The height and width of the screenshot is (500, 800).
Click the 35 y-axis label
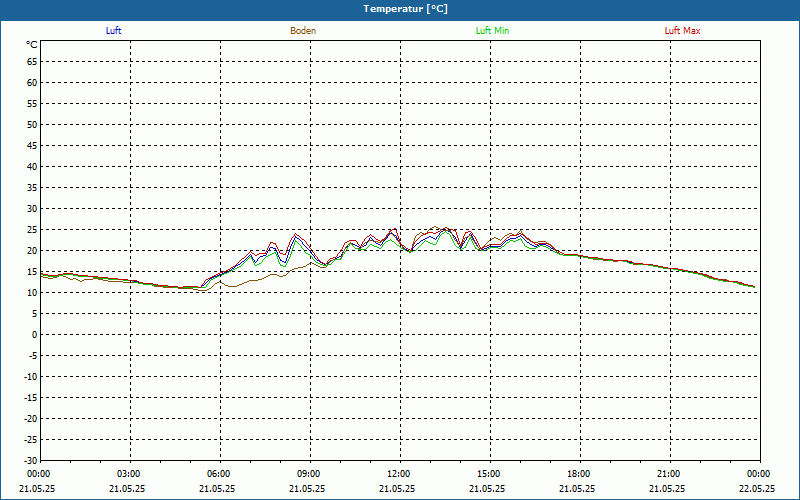pyautogui.click(x=32, y=188)
